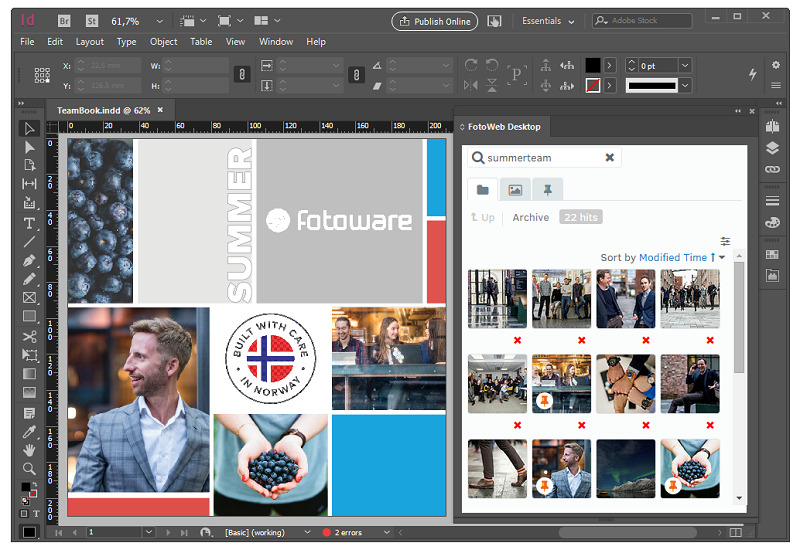Screen dimensions: 800x553
Task: Toggle constrain width and height proportions
Action: point(242,74)
